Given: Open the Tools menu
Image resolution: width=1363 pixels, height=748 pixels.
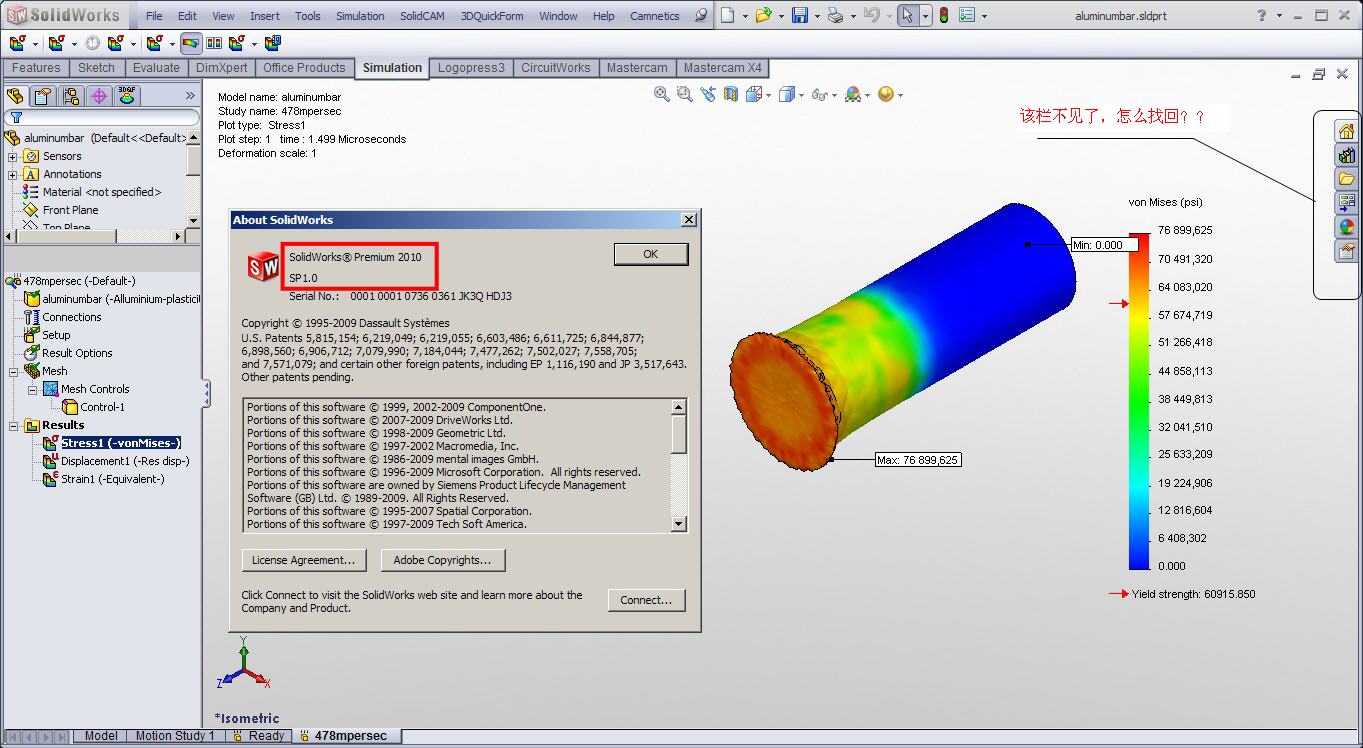Looking at the screenshot, I should click(308, 16).
